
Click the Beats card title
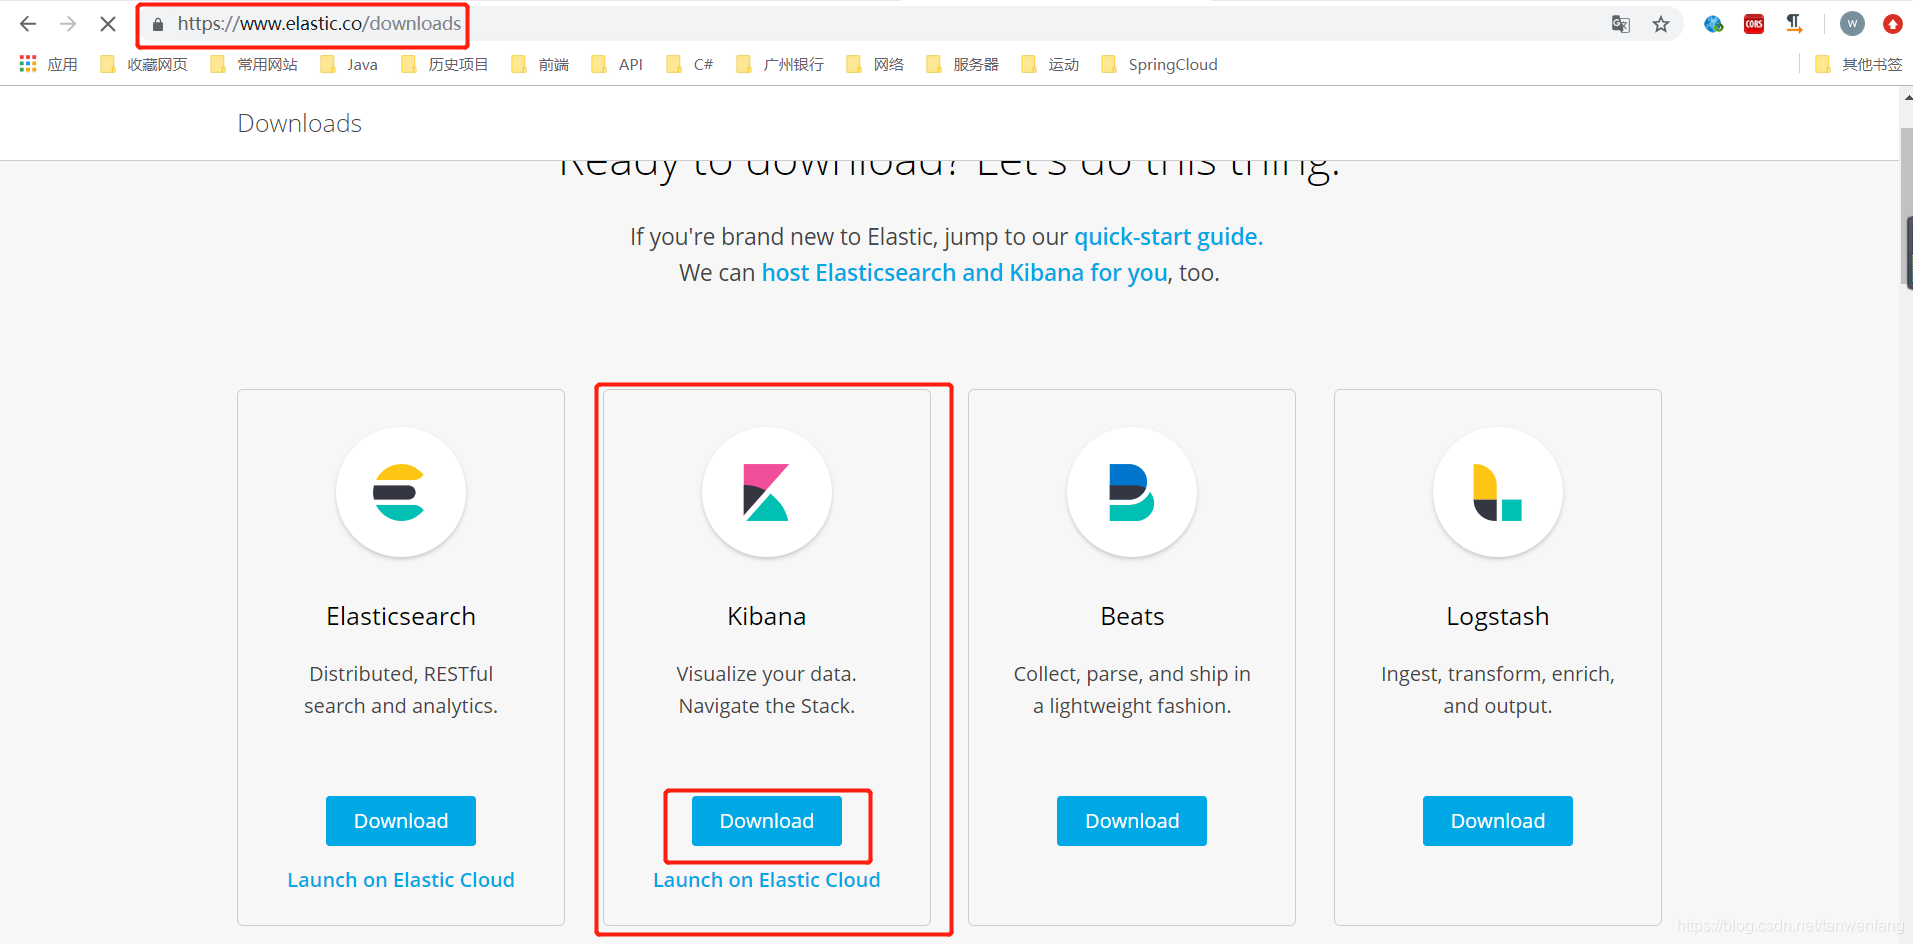click(x=1132, y=616)
